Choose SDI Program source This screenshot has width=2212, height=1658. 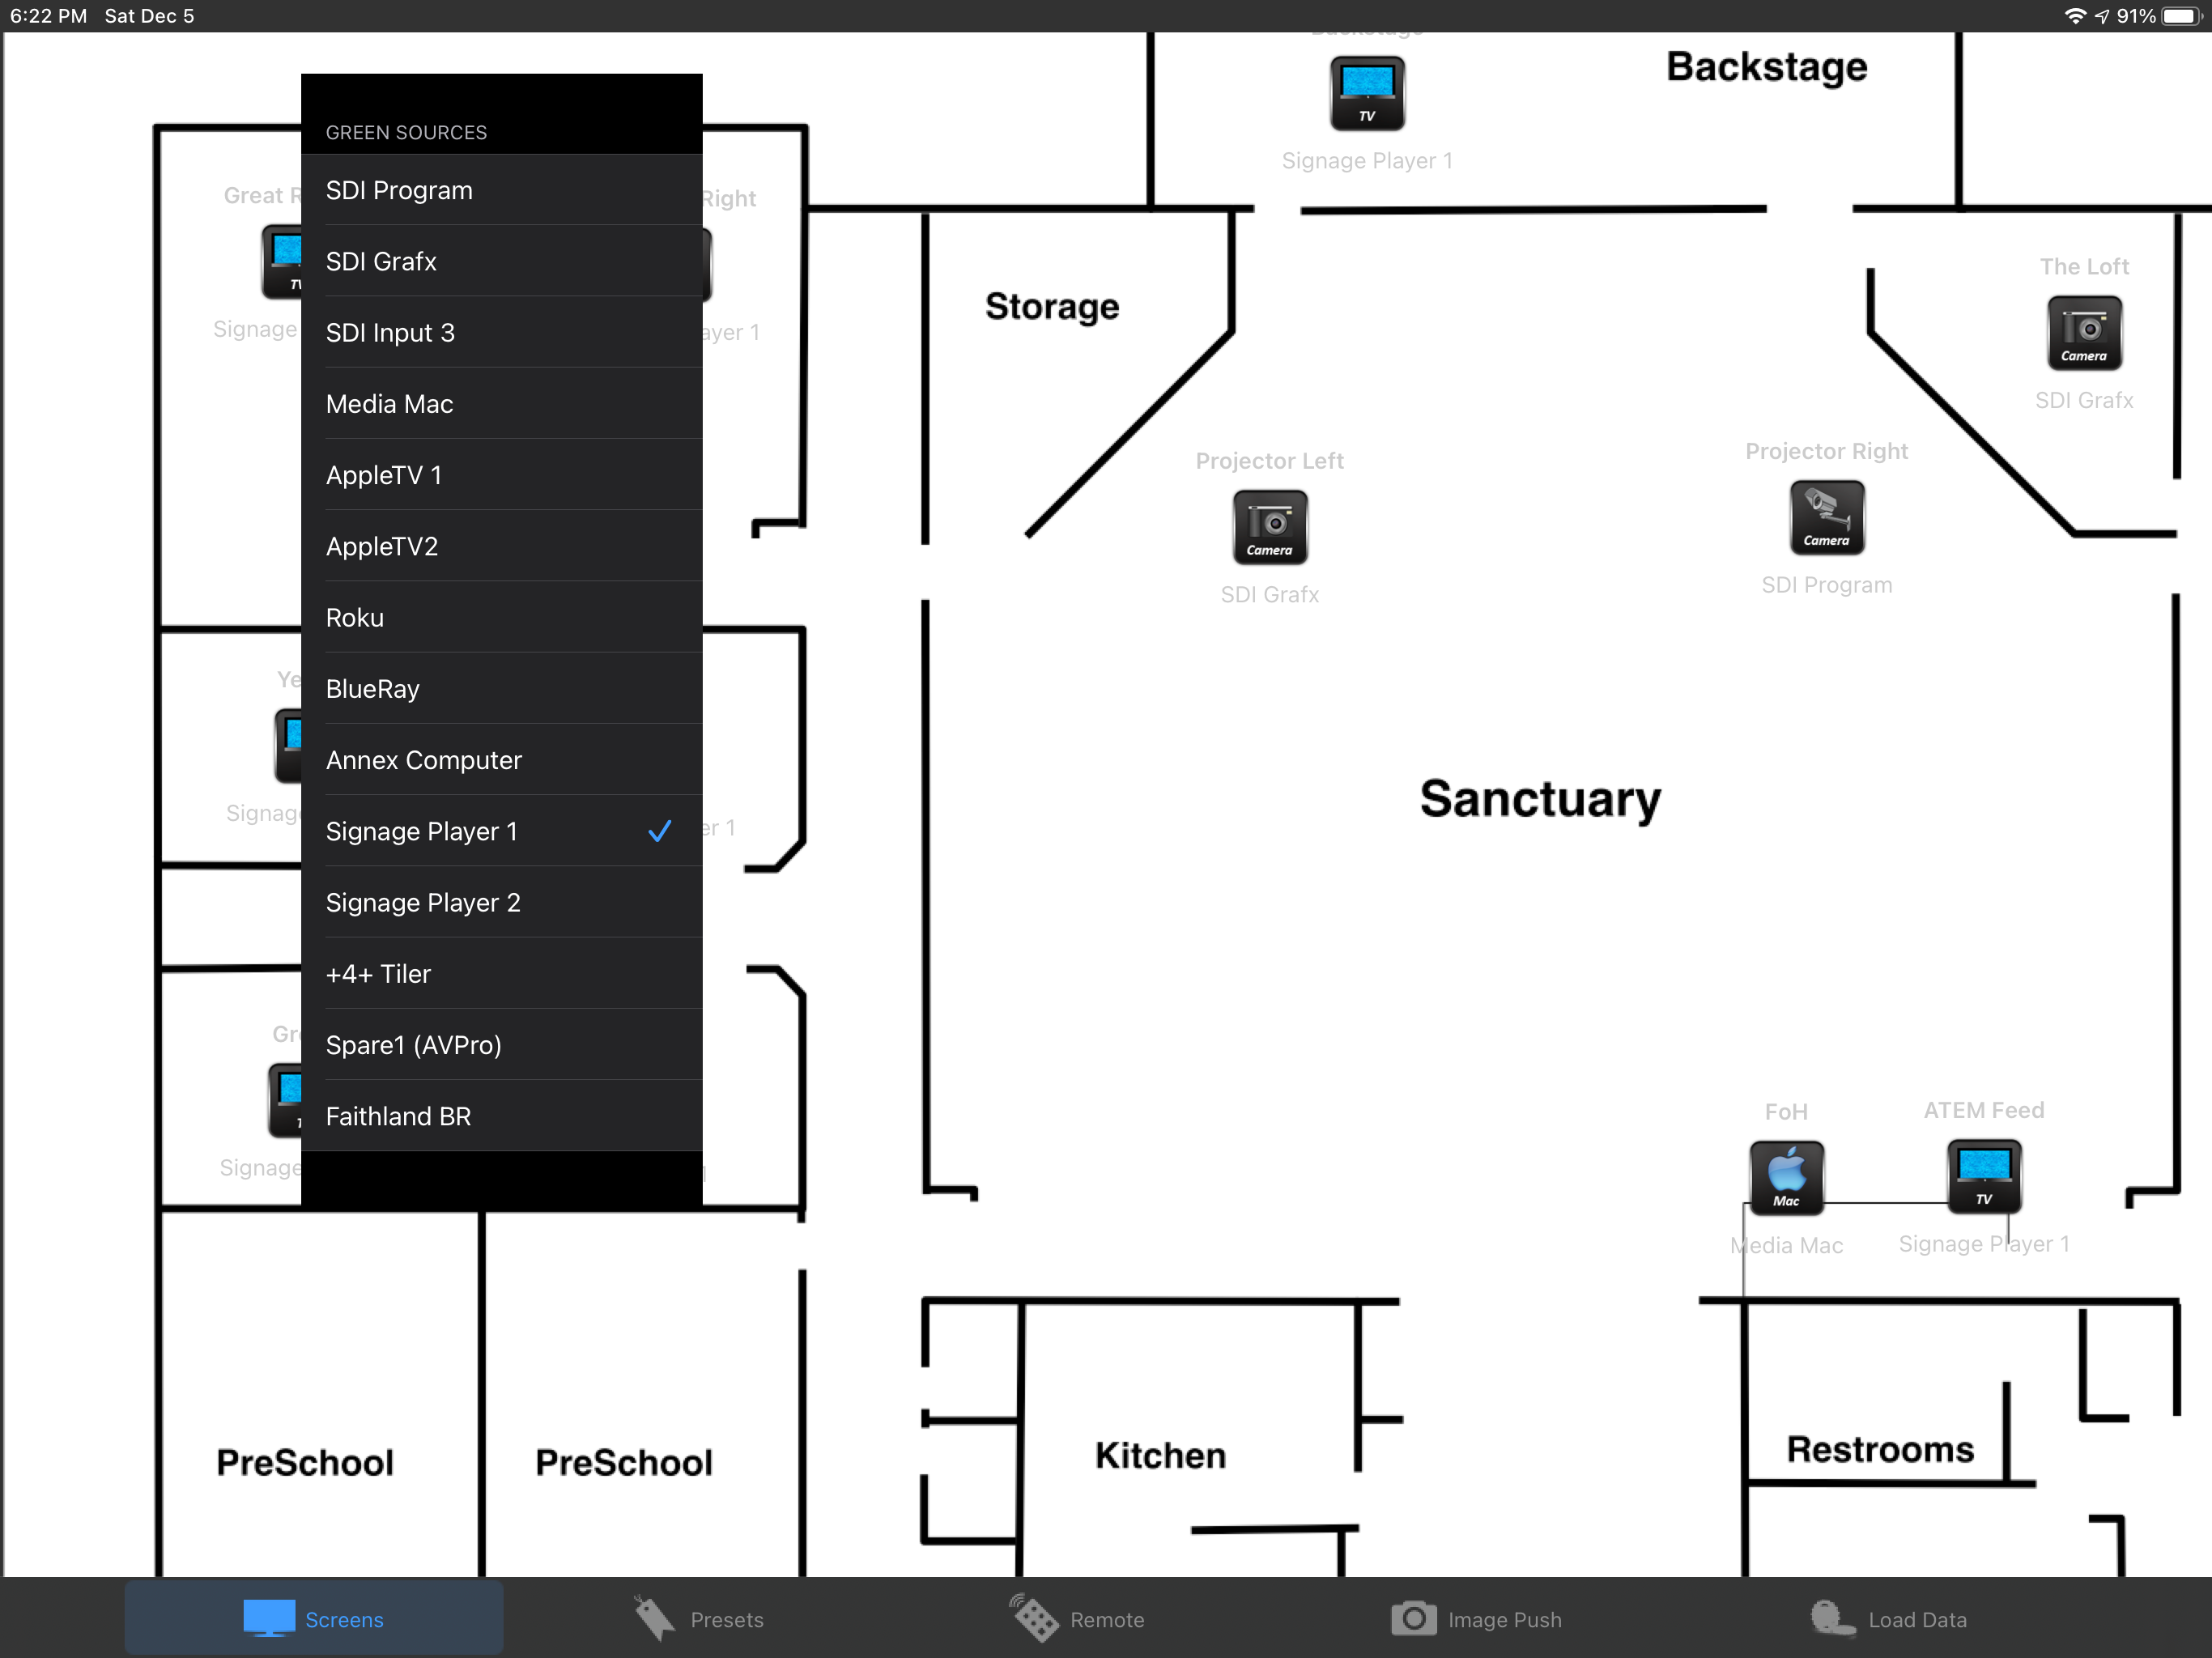[502, 190]
